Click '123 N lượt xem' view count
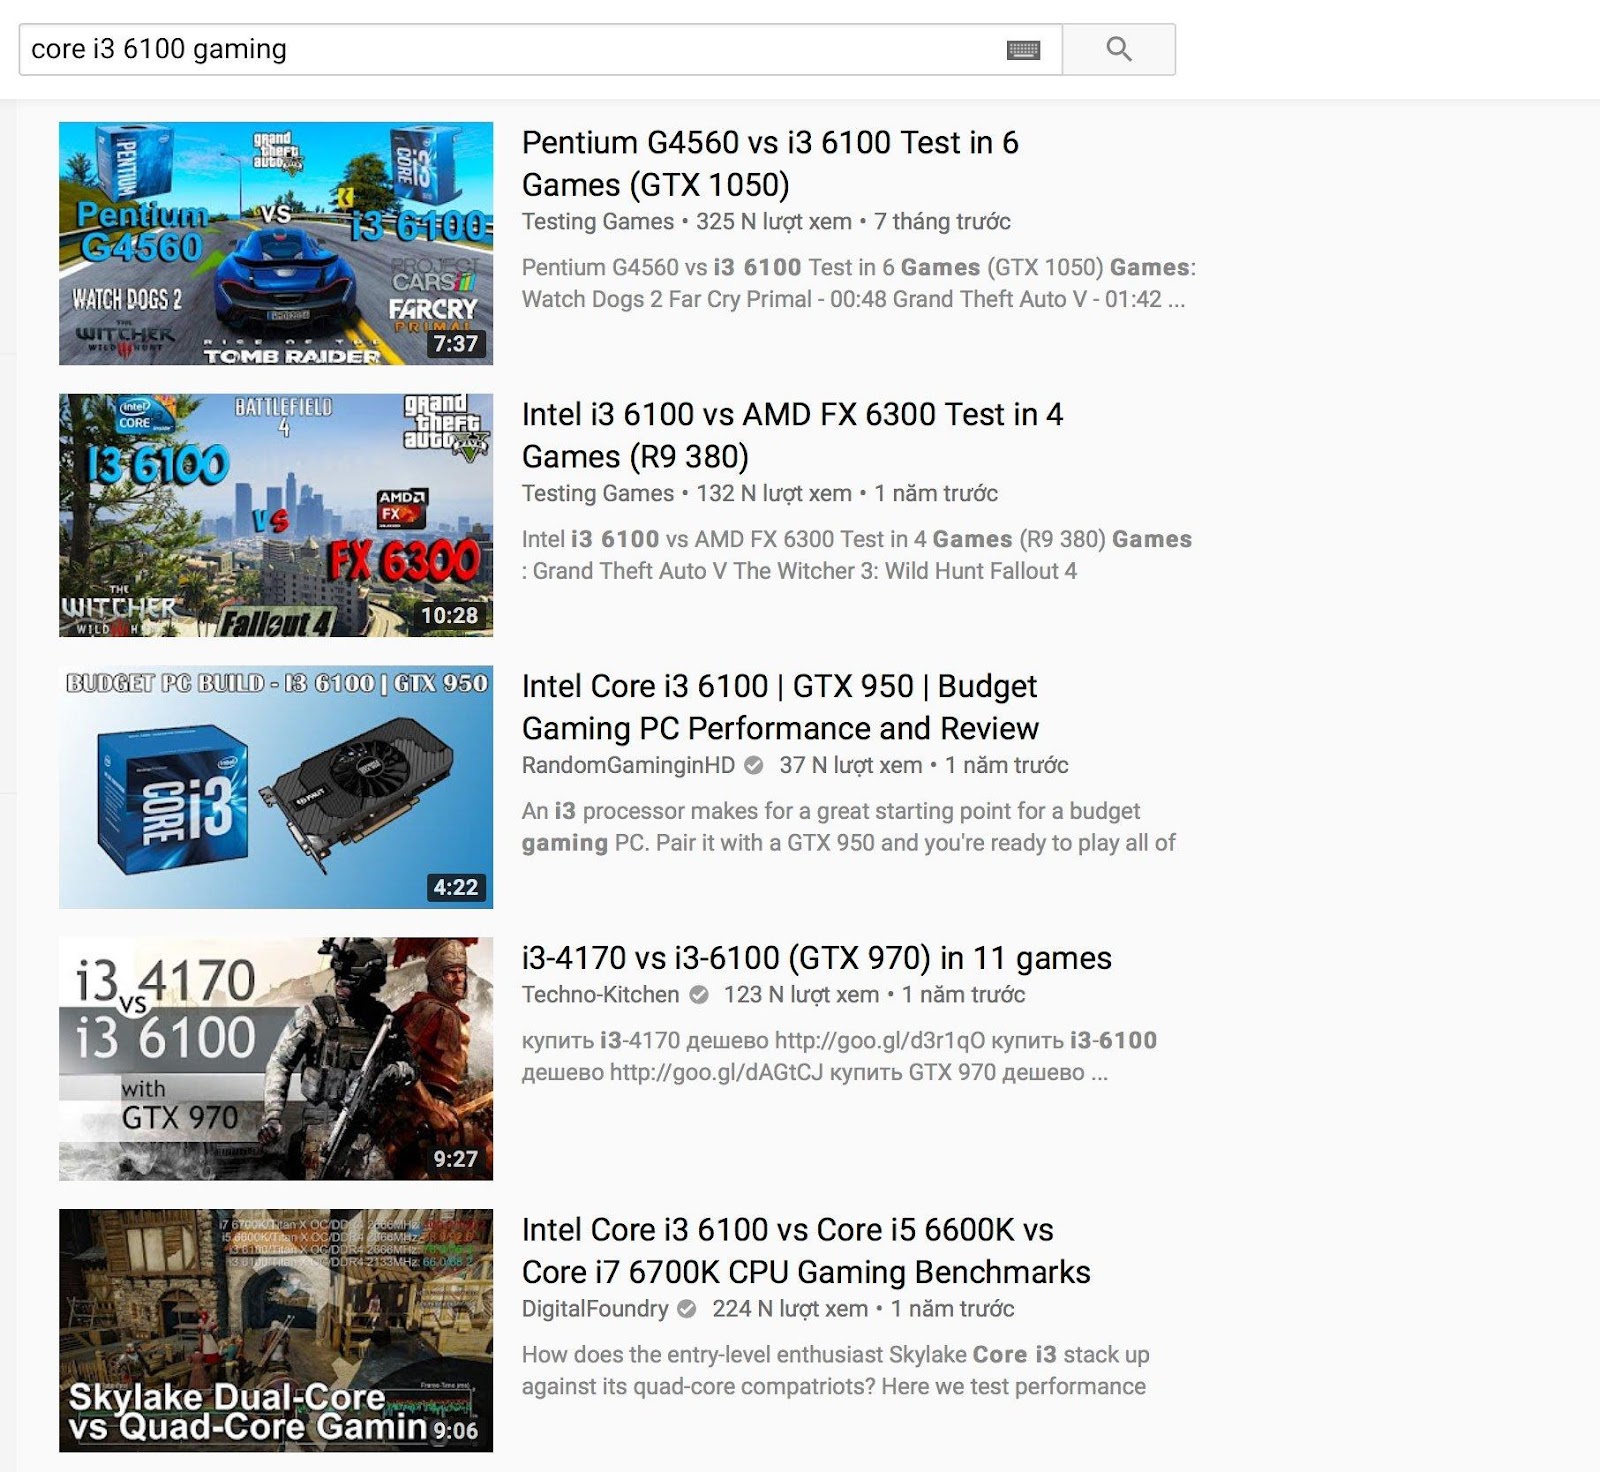Viewport: 1600px width, 1472px height. click(802, 995)
